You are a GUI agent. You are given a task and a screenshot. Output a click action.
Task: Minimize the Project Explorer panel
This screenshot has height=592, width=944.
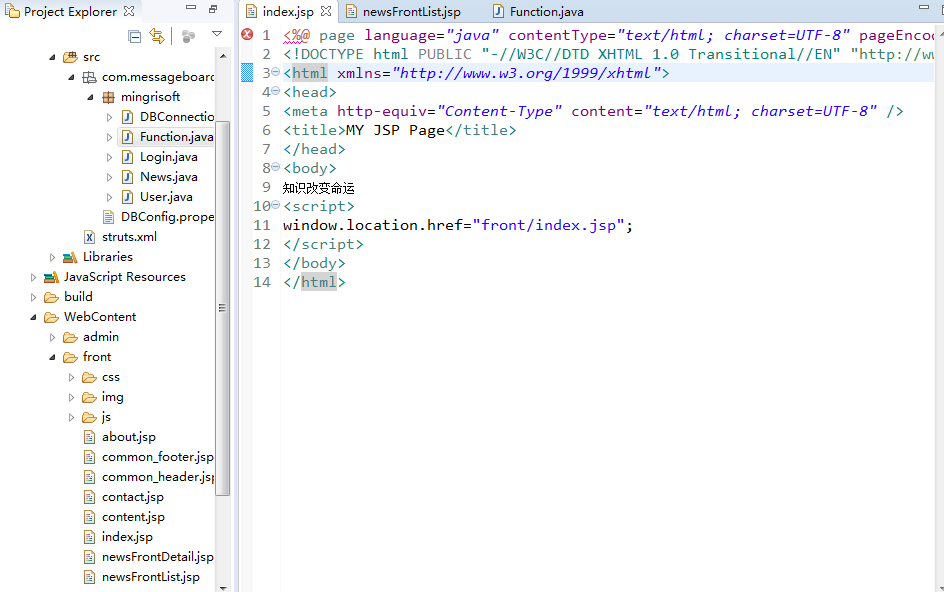[x=191, y=8]
